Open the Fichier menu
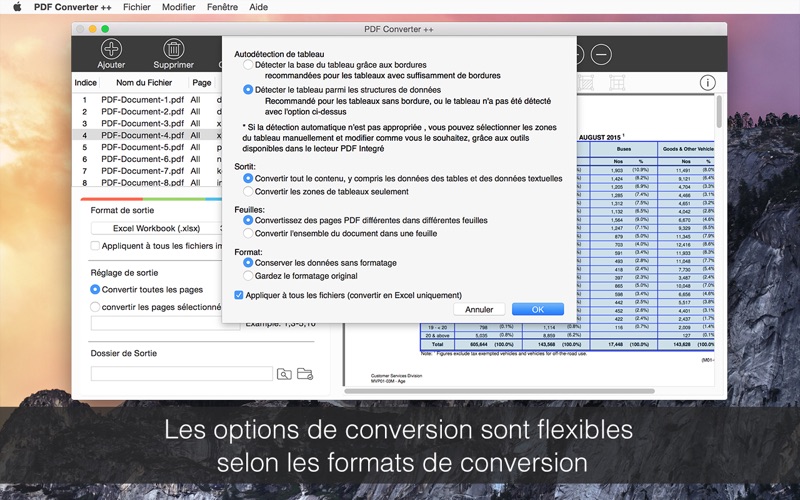This screenshot has height=500, width=800. point(137,7)
